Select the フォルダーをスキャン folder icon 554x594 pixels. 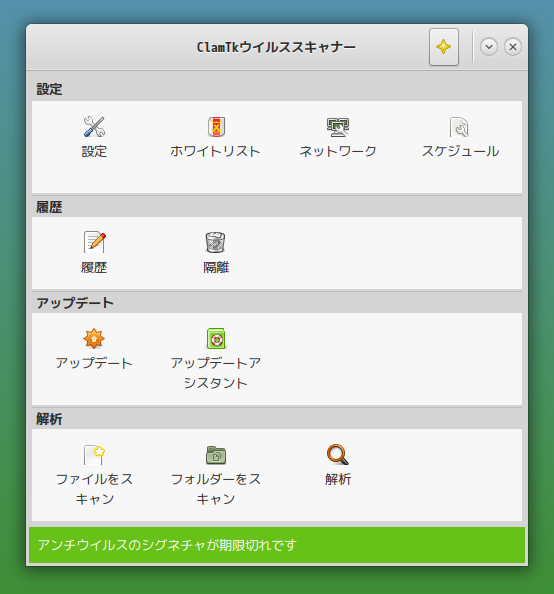tap(216, 455)
